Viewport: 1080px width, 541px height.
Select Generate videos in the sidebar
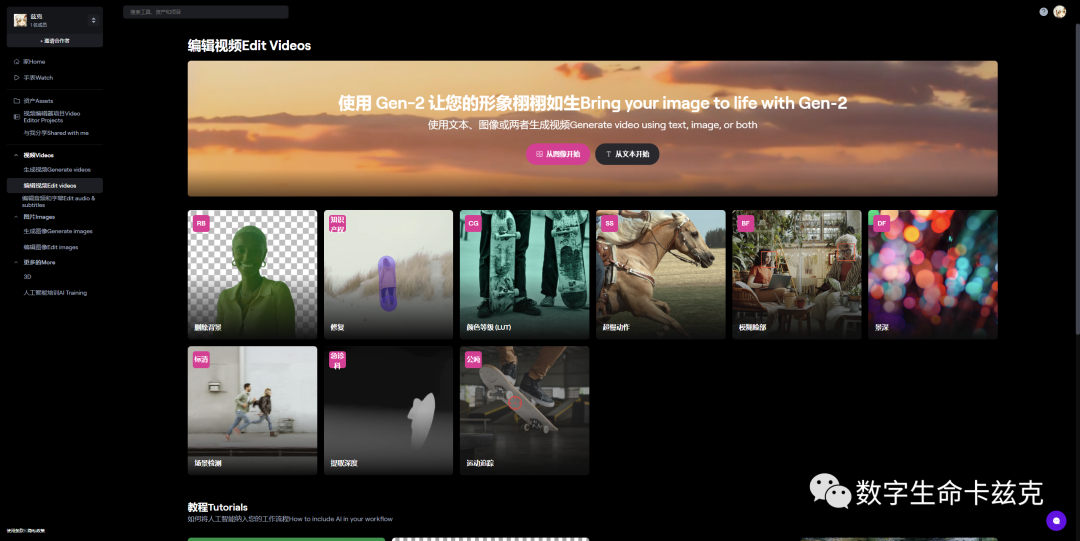coord(57,170)
